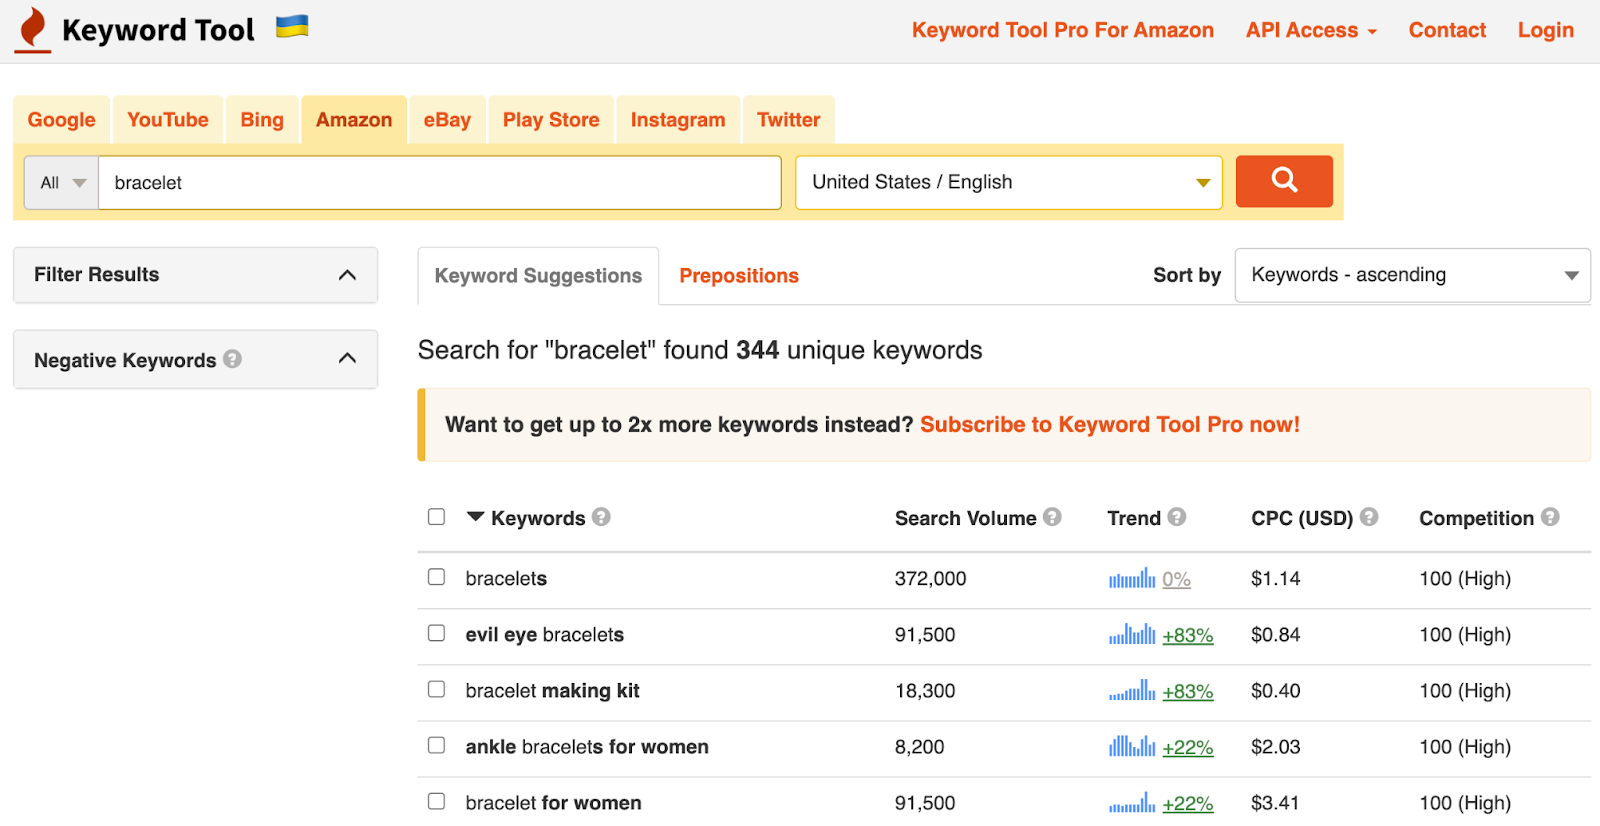Click the evil eye bracelets keyword text
The height and width of the screenshot is (826, 1600).
pyautogui.click(x=545, y=634)
